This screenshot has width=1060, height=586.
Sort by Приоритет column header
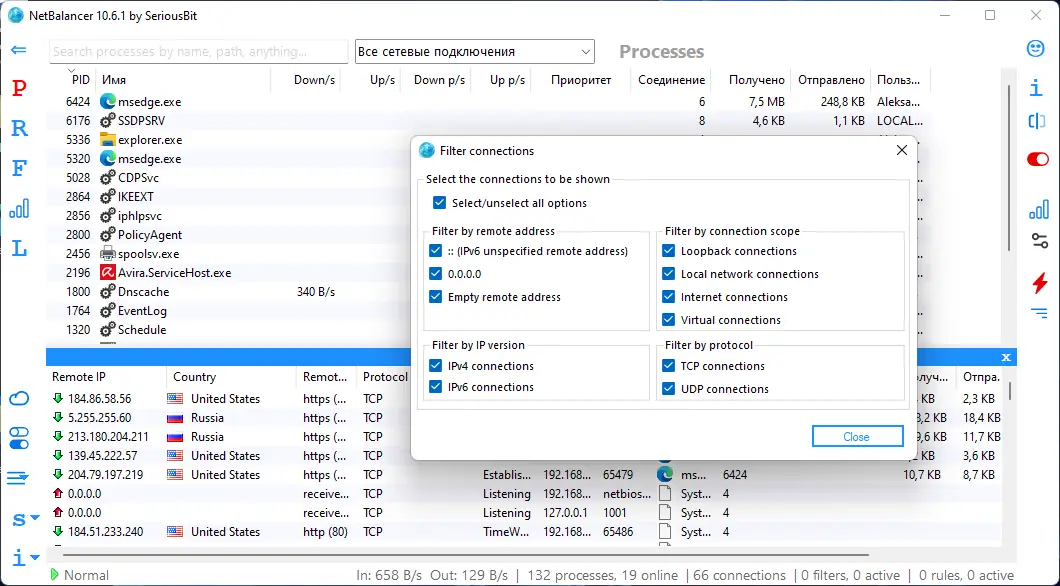tap(581, 80)
